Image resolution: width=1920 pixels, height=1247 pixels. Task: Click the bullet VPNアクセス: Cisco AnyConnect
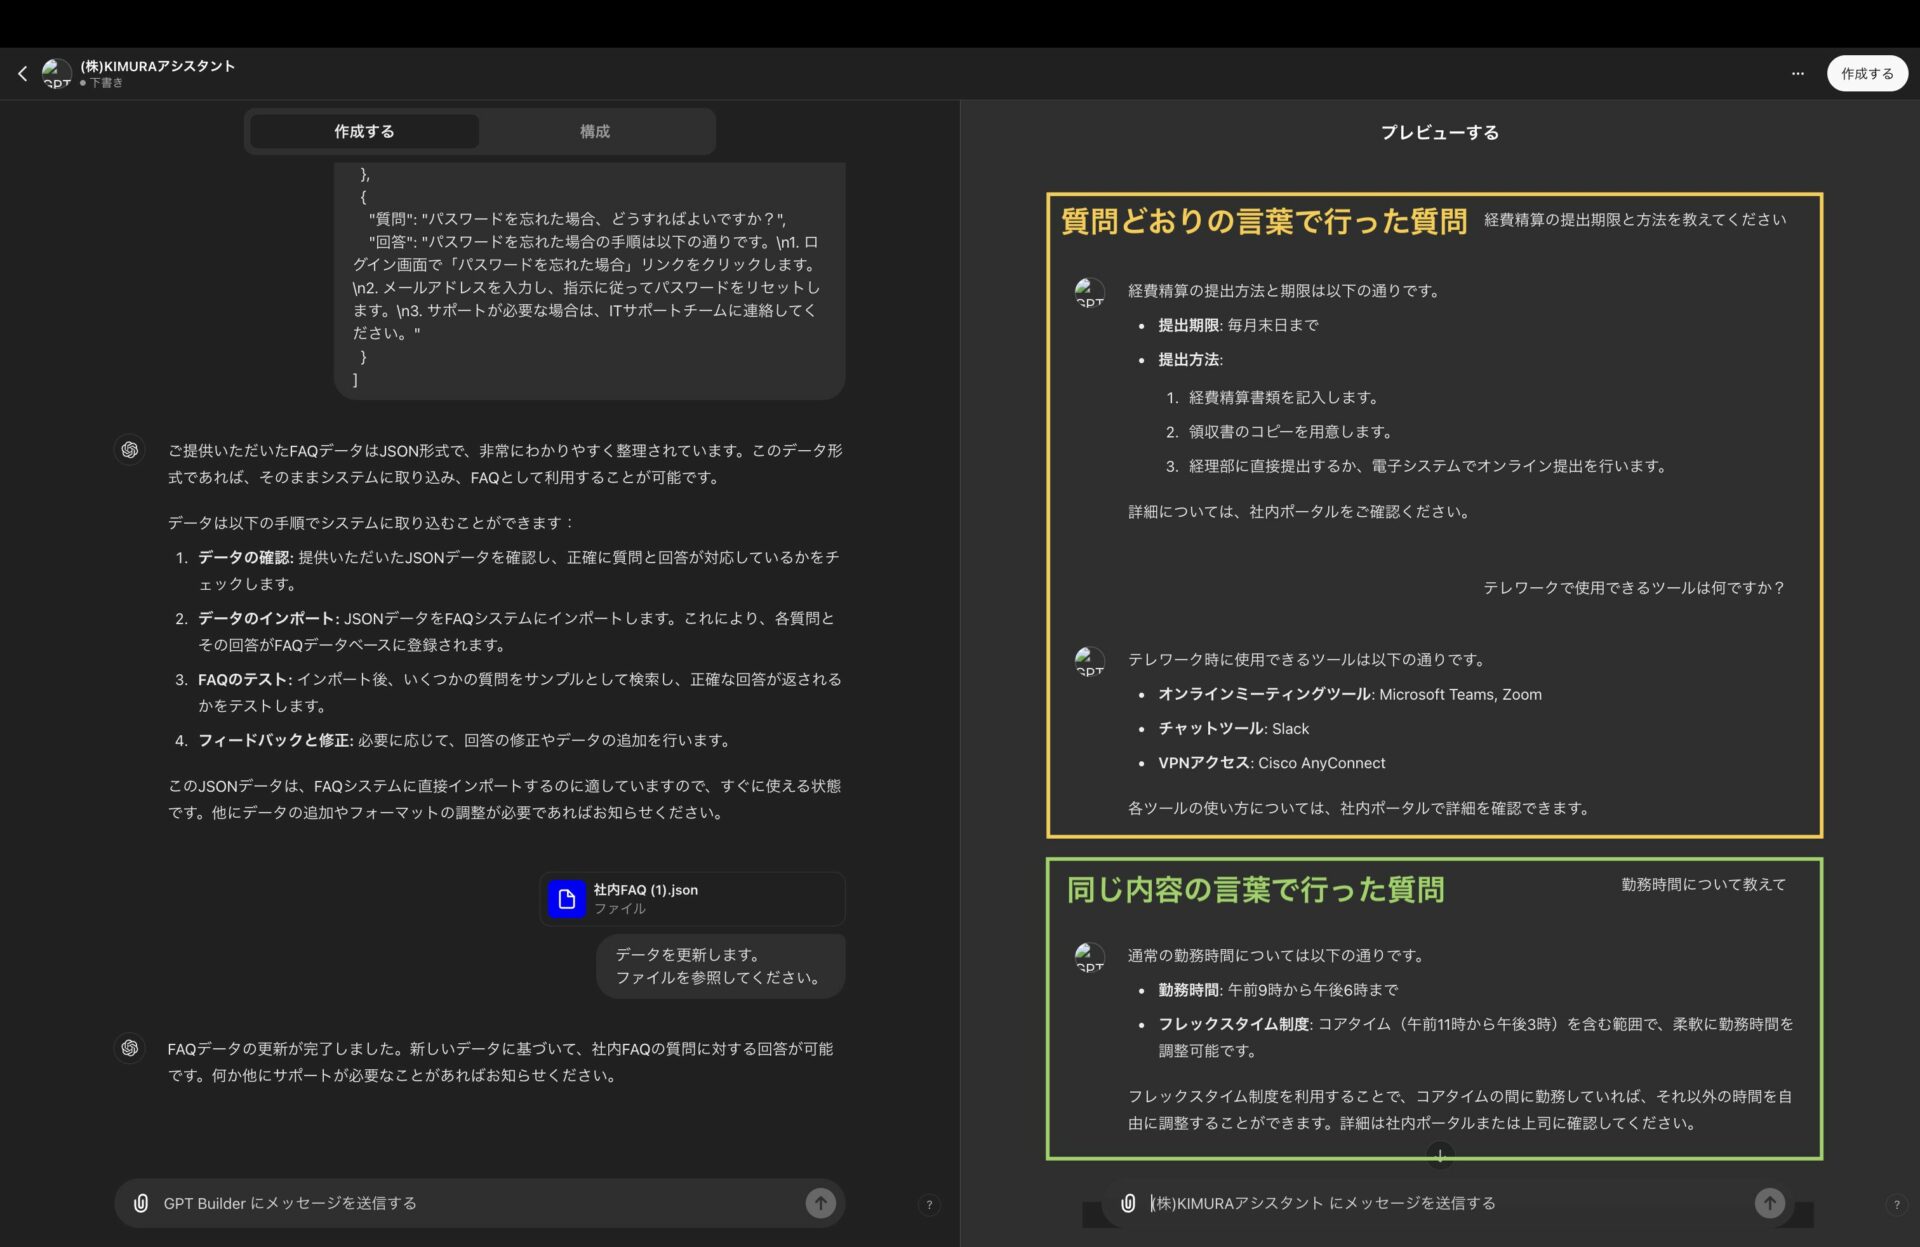pyautogui.click(x=1271, y=762)
